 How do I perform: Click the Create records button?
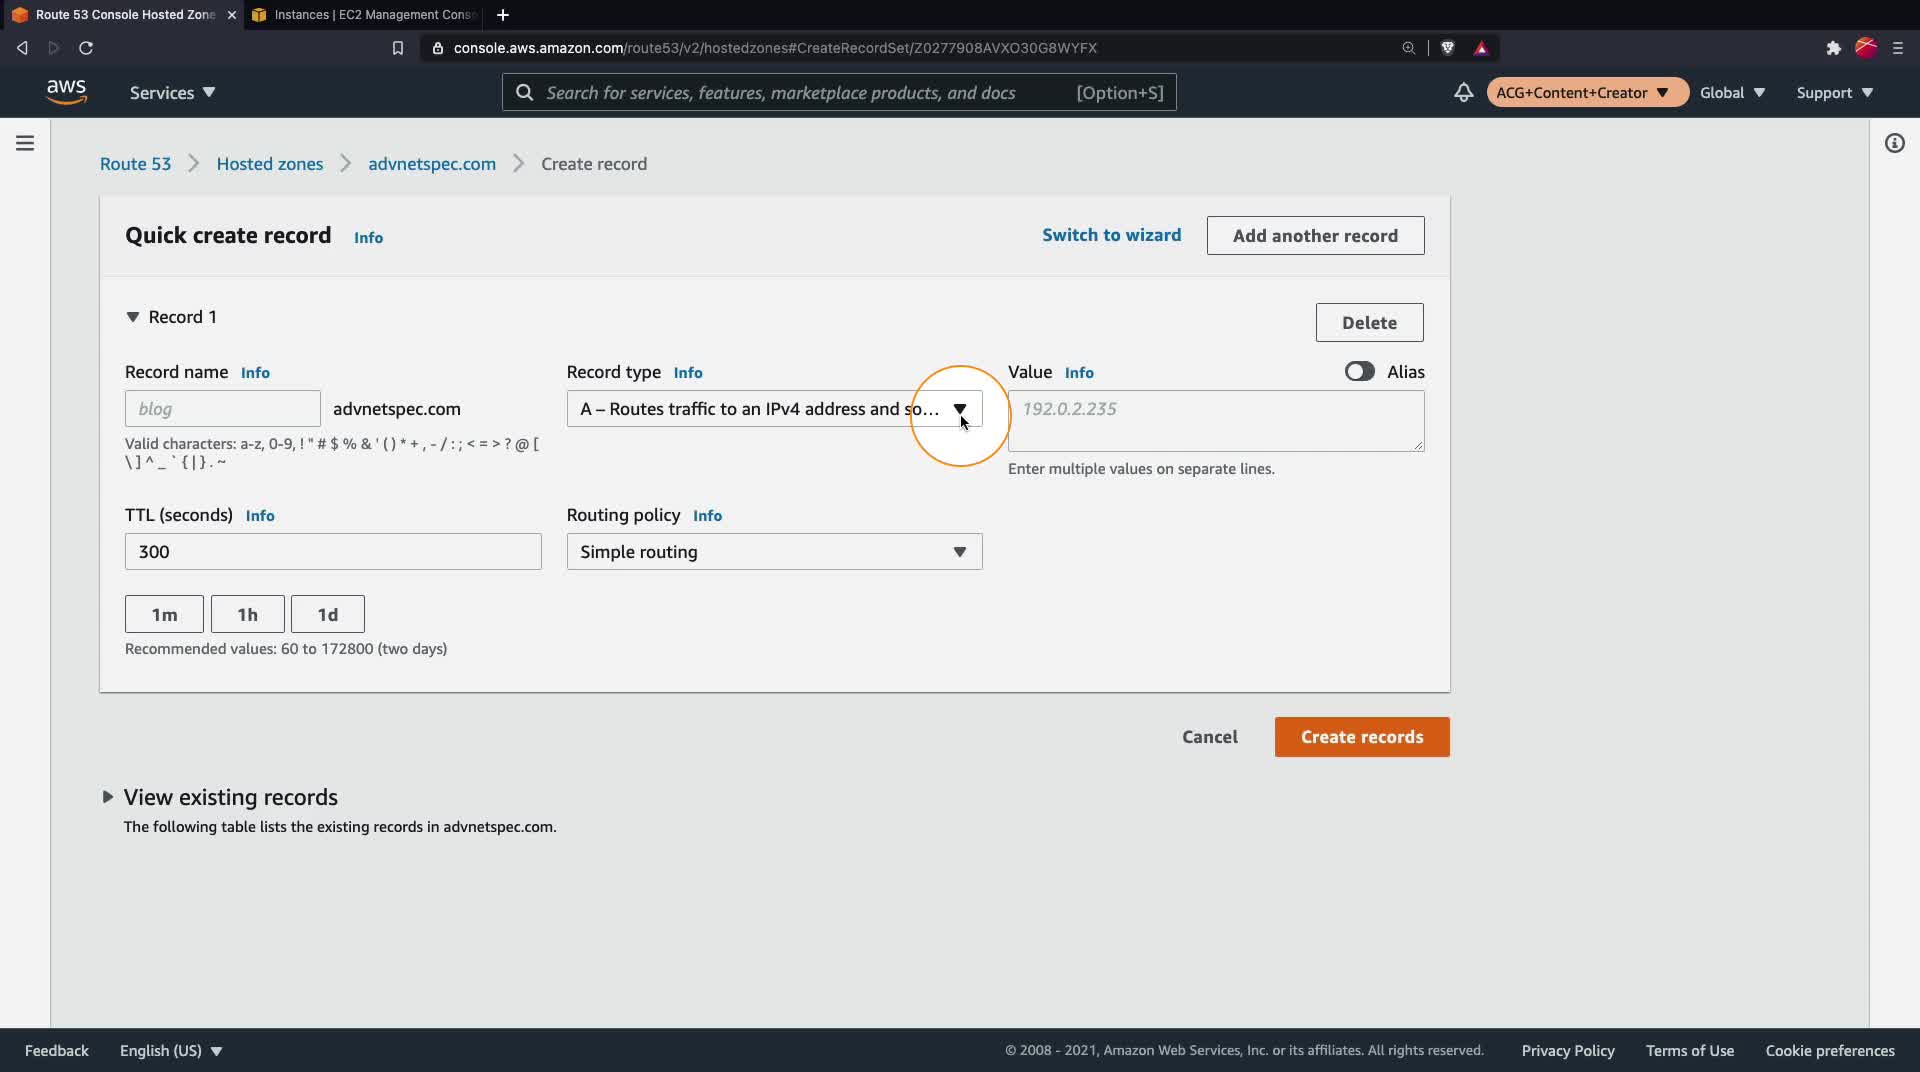pyautogui.click(x=1362, y=737)
